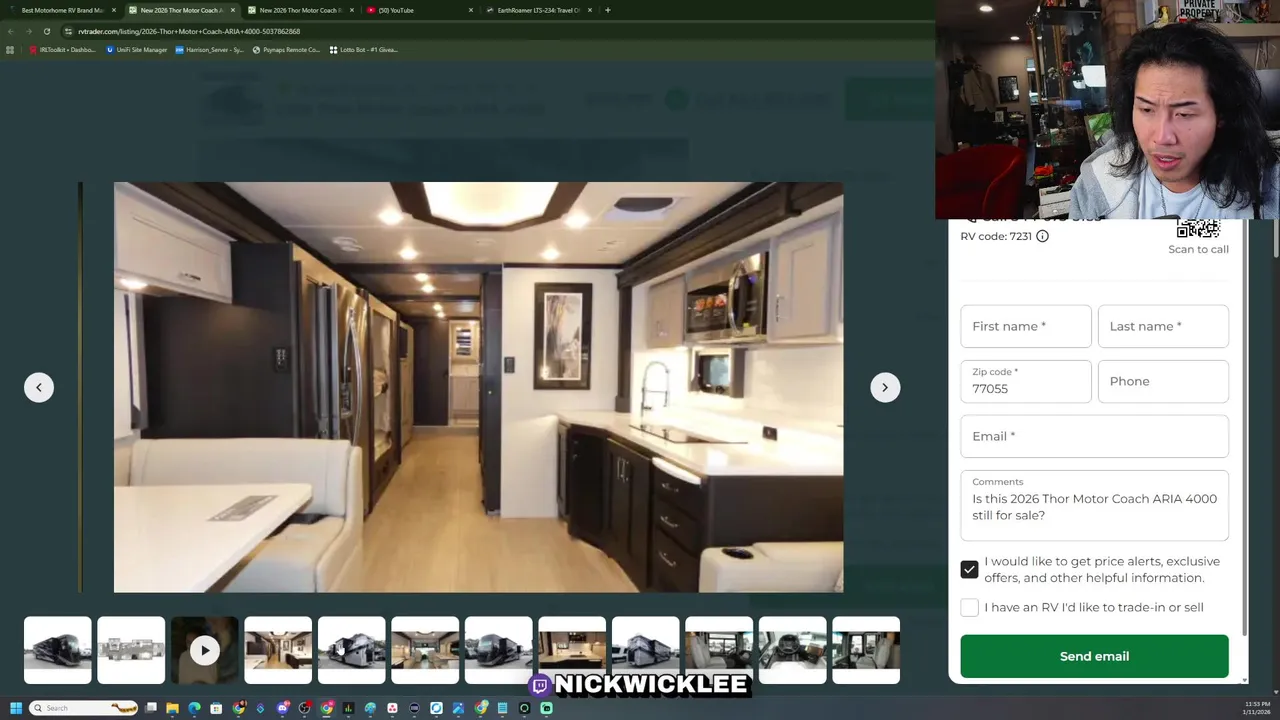Click the Scan to call QR code
The width and height of the screenshot is (1280, 720).
click(1198, 229)
